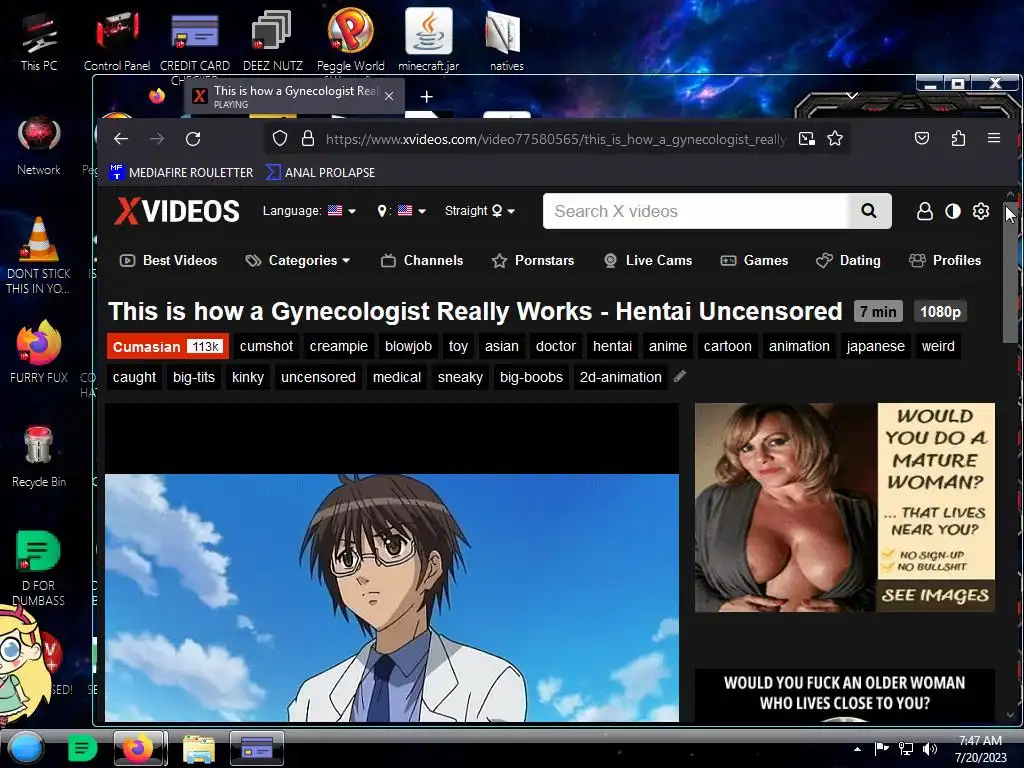Open File Explorer from the taskbar

[x=199, y=748]
